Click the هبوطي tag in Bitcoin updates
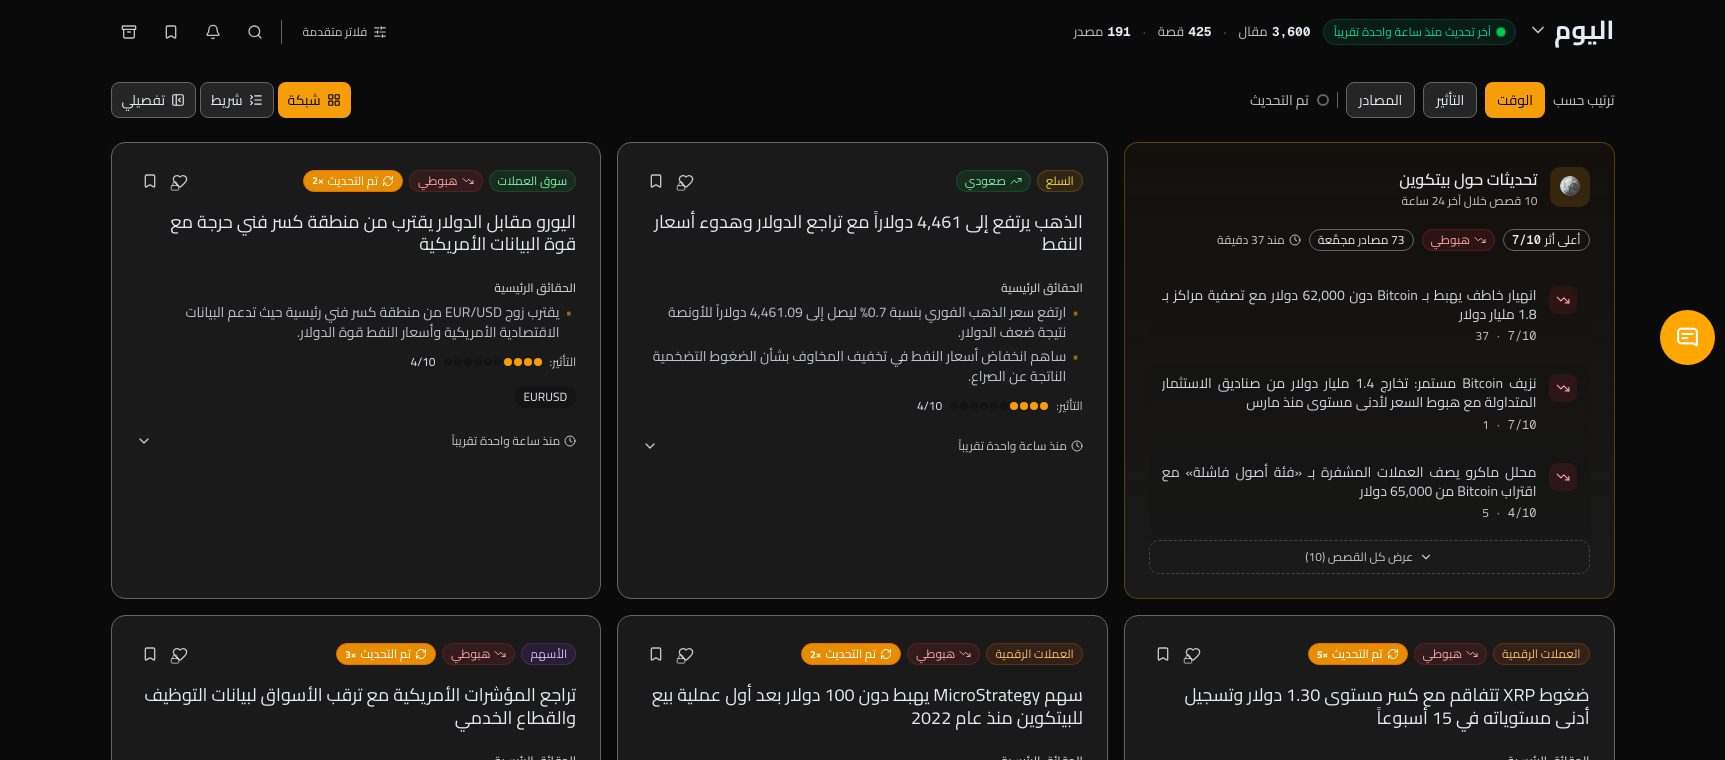1725x760 pixels. pyautogui.click(x=1459, y=240)
